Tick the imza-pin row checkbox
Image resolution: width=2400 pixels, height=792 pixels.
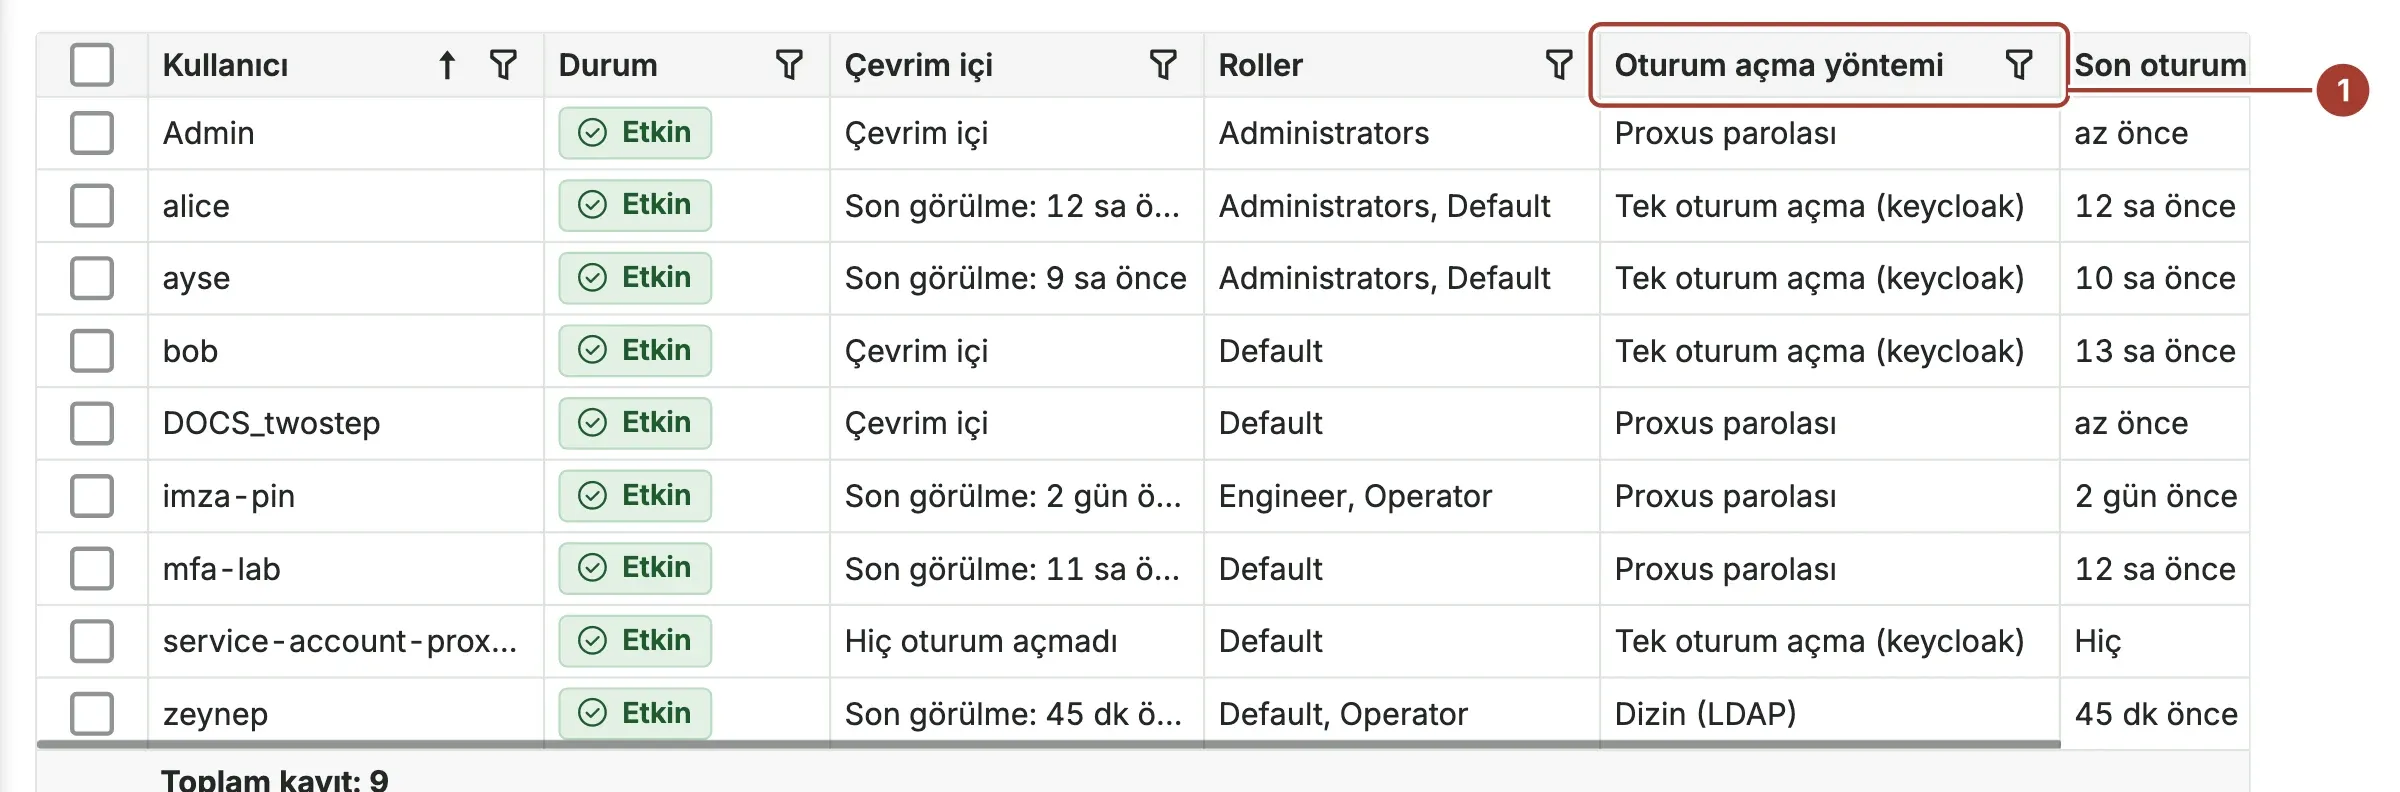coord(92,496)
